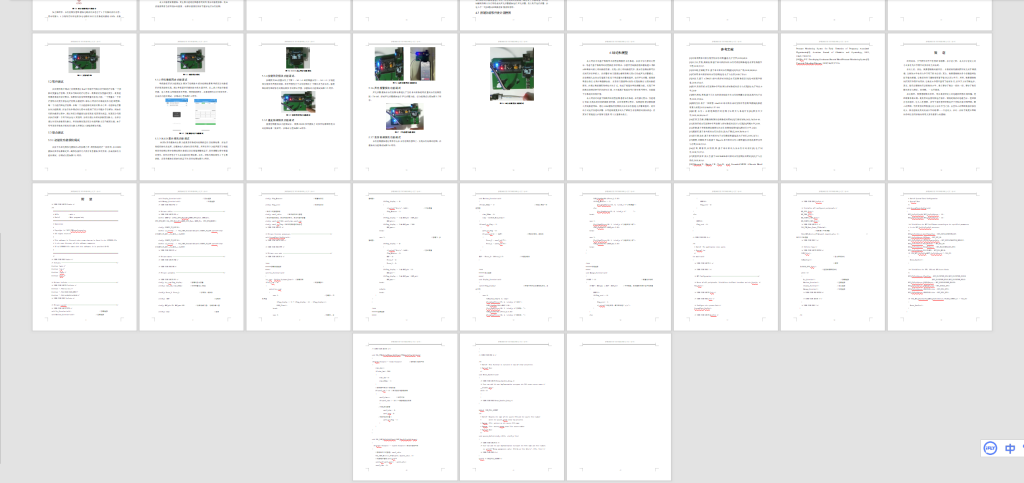Toggle the 中 Chinese input mode indicator
The image size is (1024, 483).
1011,449
